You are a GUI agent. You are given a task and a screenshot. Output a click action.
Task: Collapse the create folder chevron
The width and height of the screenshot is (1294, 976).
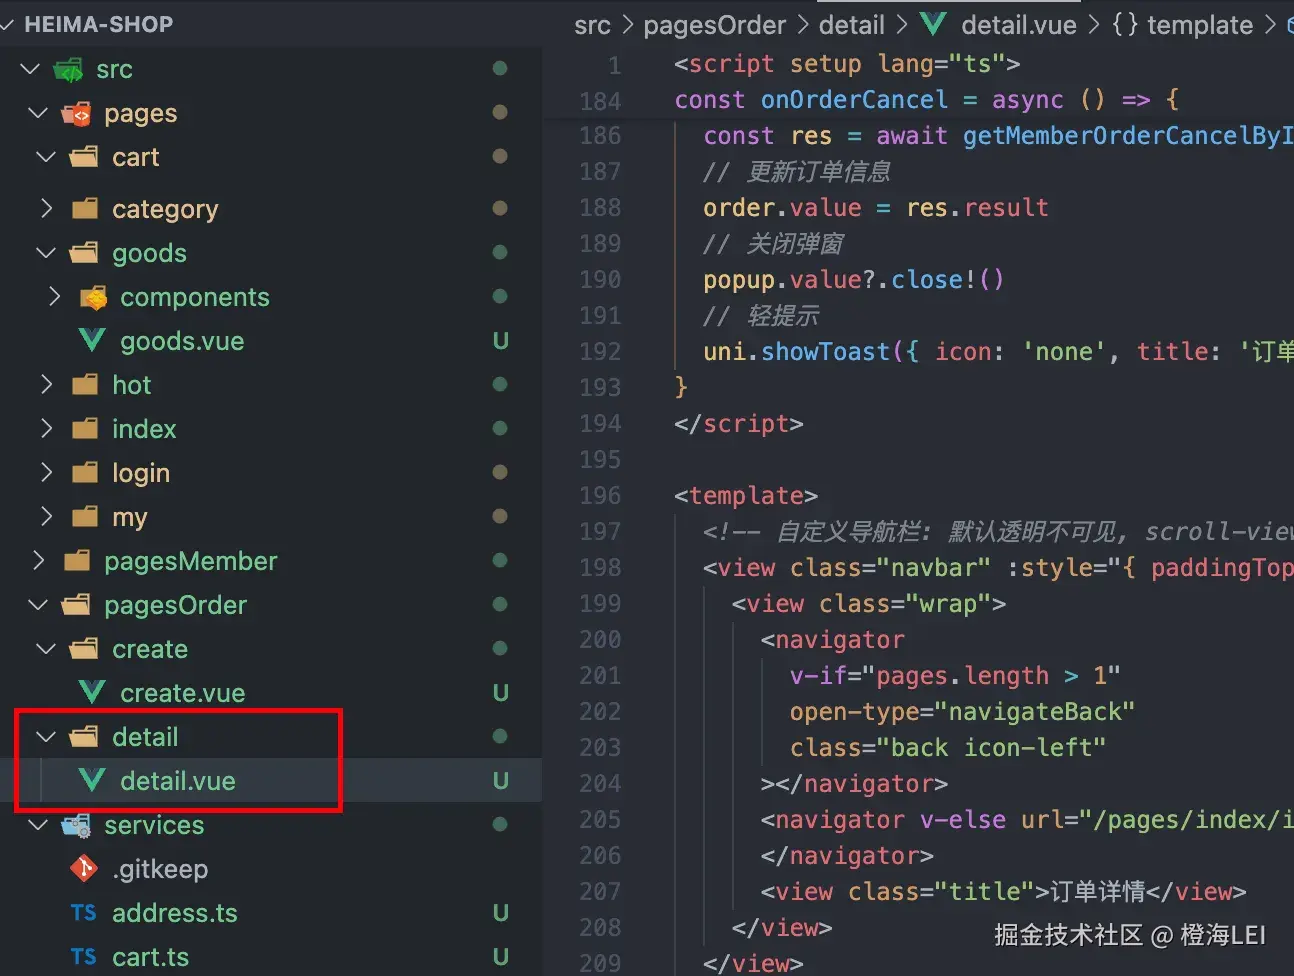[x=46, y=649]
